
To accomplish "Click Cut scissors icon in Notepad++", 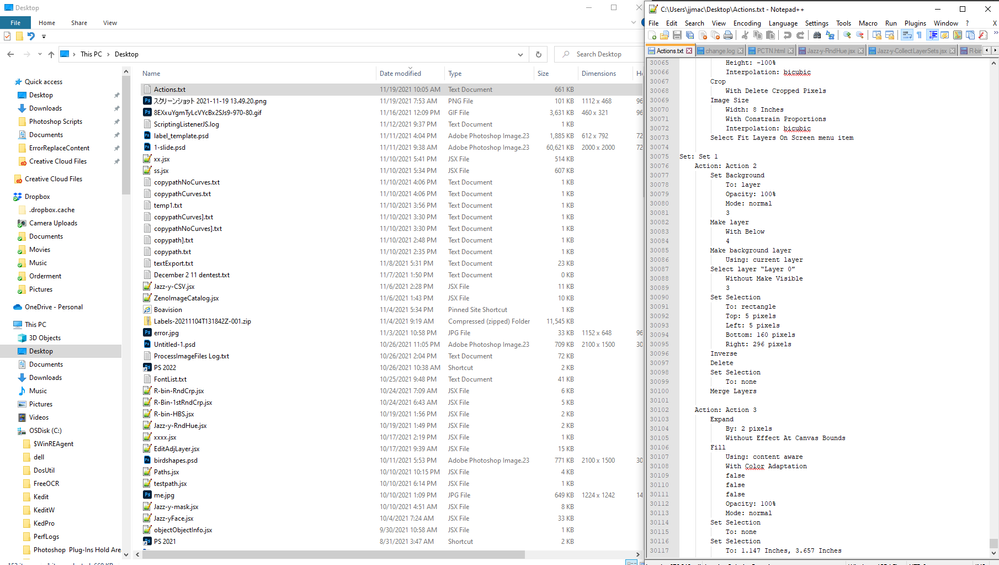I will point(745,35).
